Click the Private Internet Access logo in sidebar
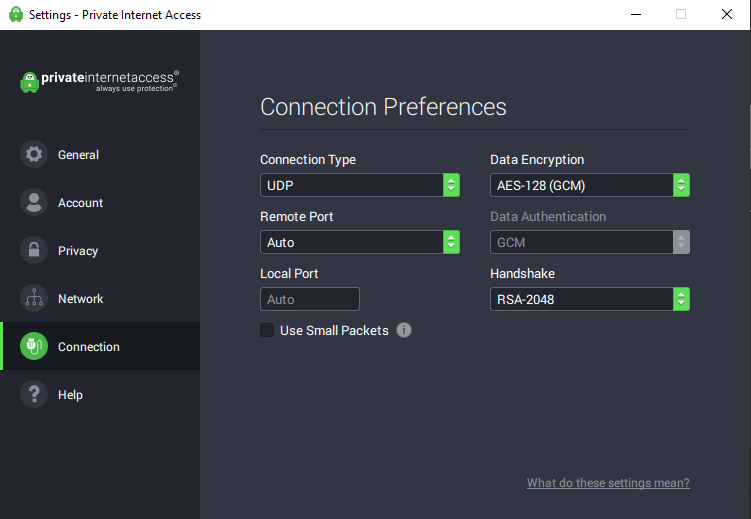 pos(100,81)
